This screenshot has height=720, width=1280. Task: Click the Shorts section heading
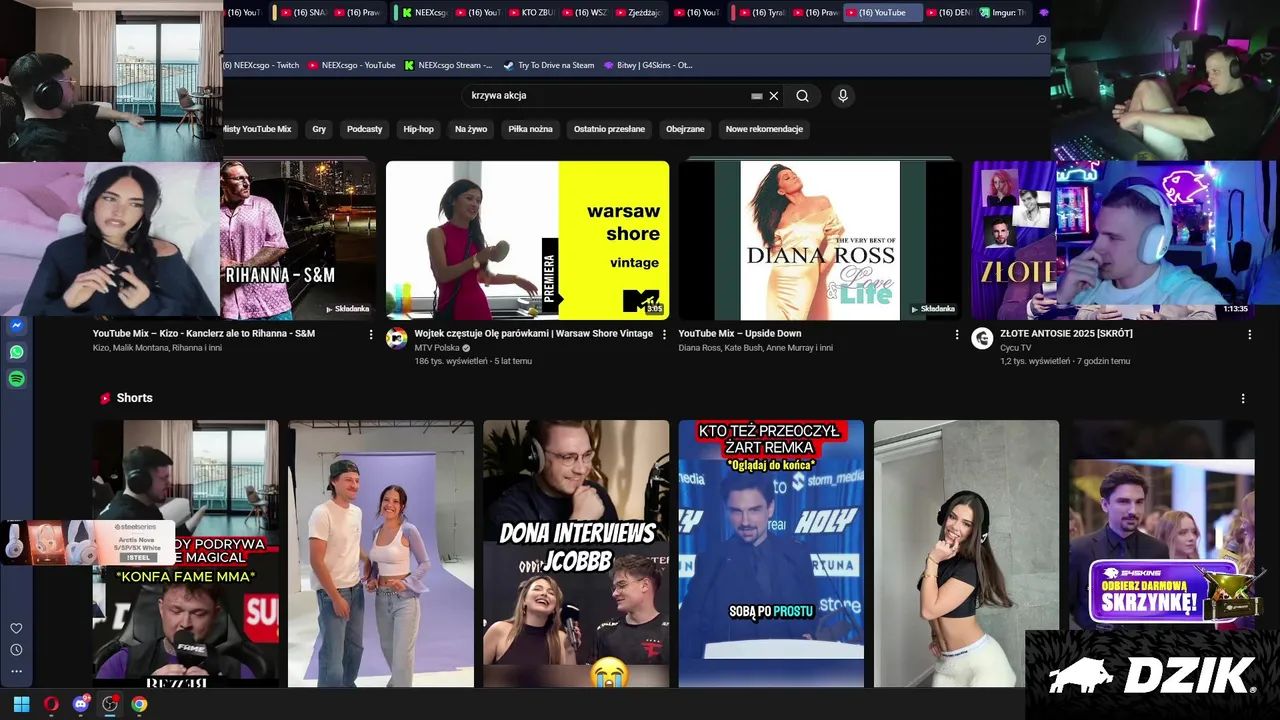(x=134, y=398)
